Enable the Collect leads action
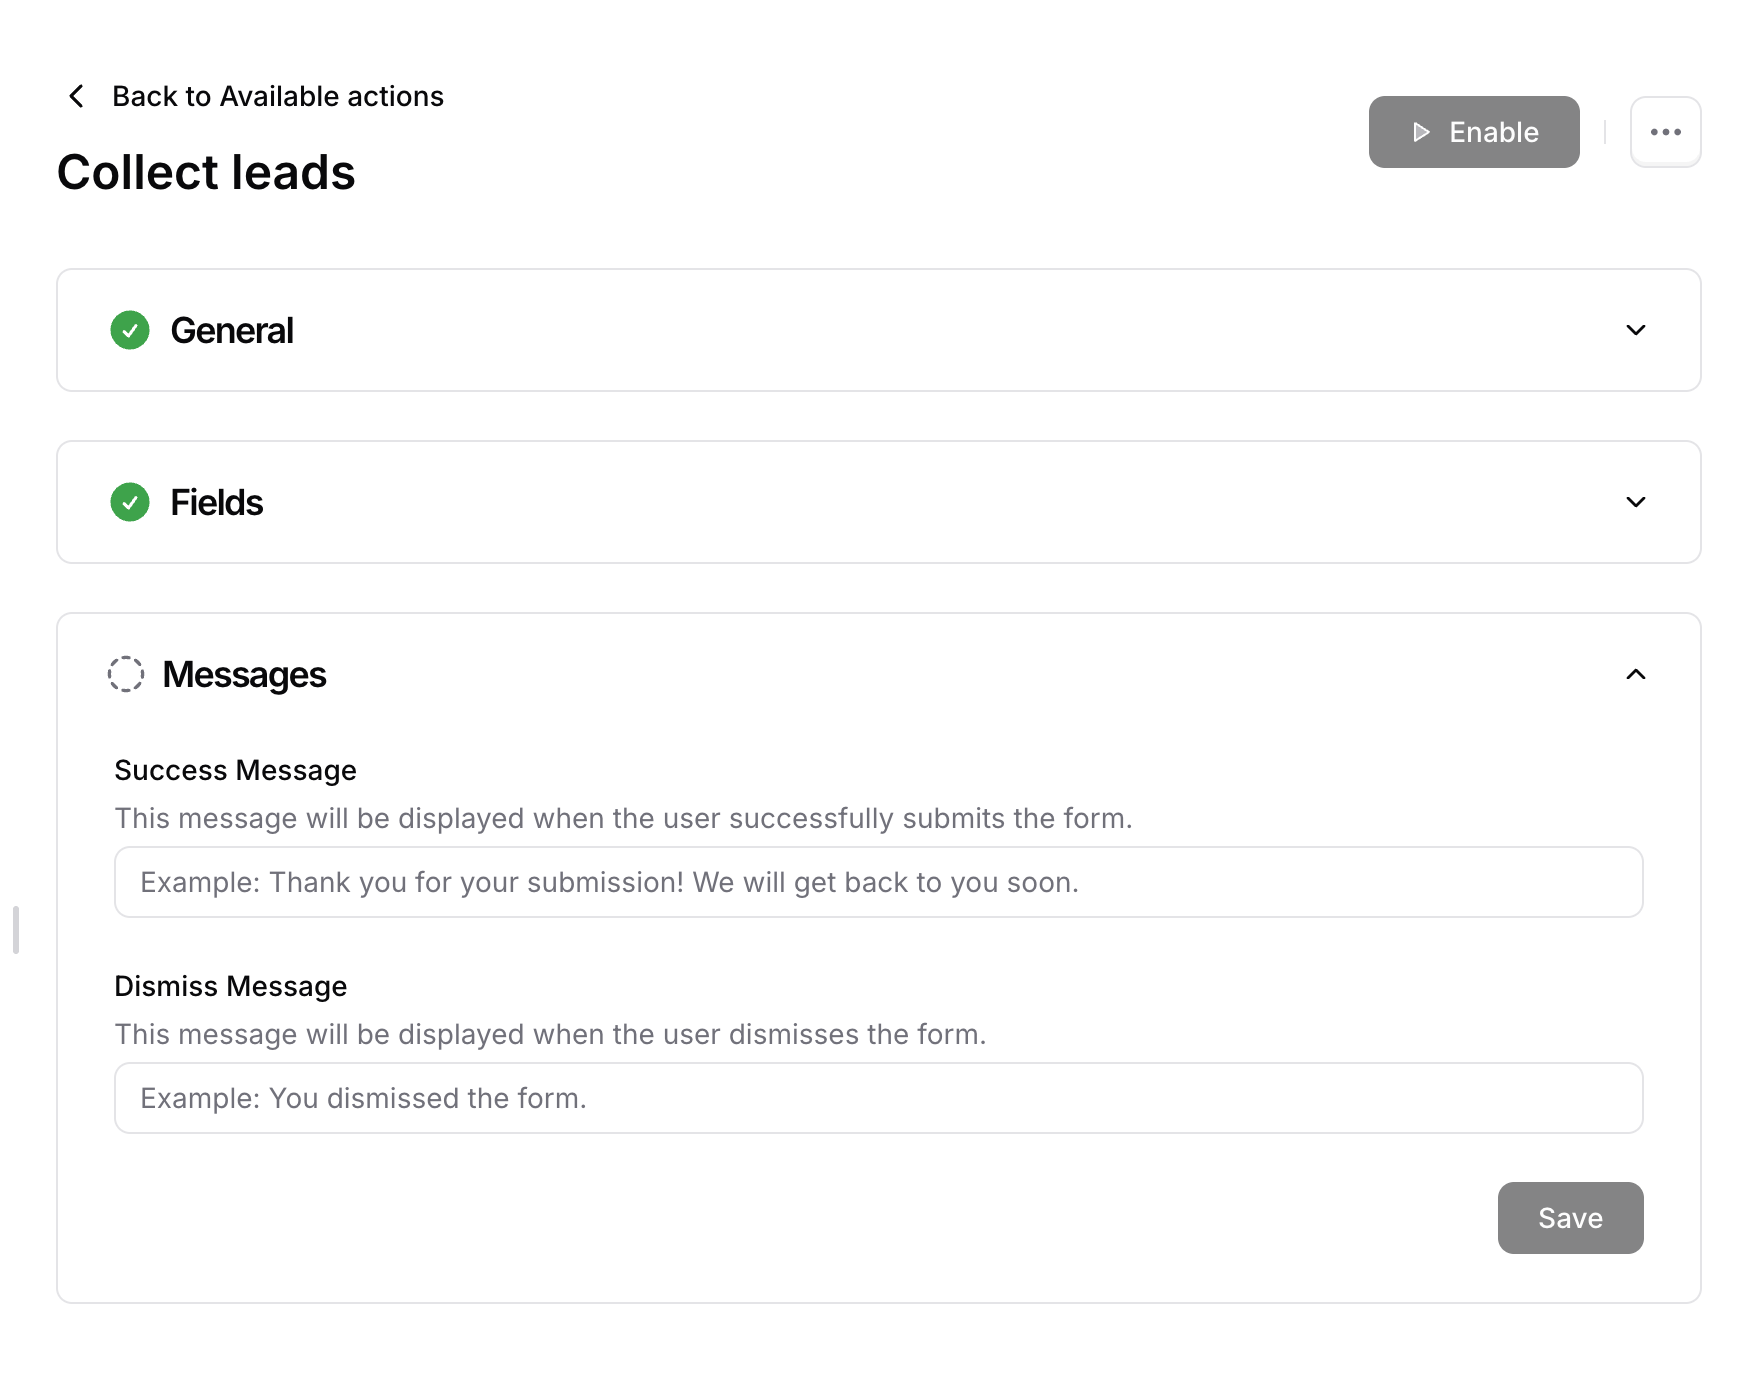The height and width of the screenshot is (1374, 1756). tap(1474, 131)
